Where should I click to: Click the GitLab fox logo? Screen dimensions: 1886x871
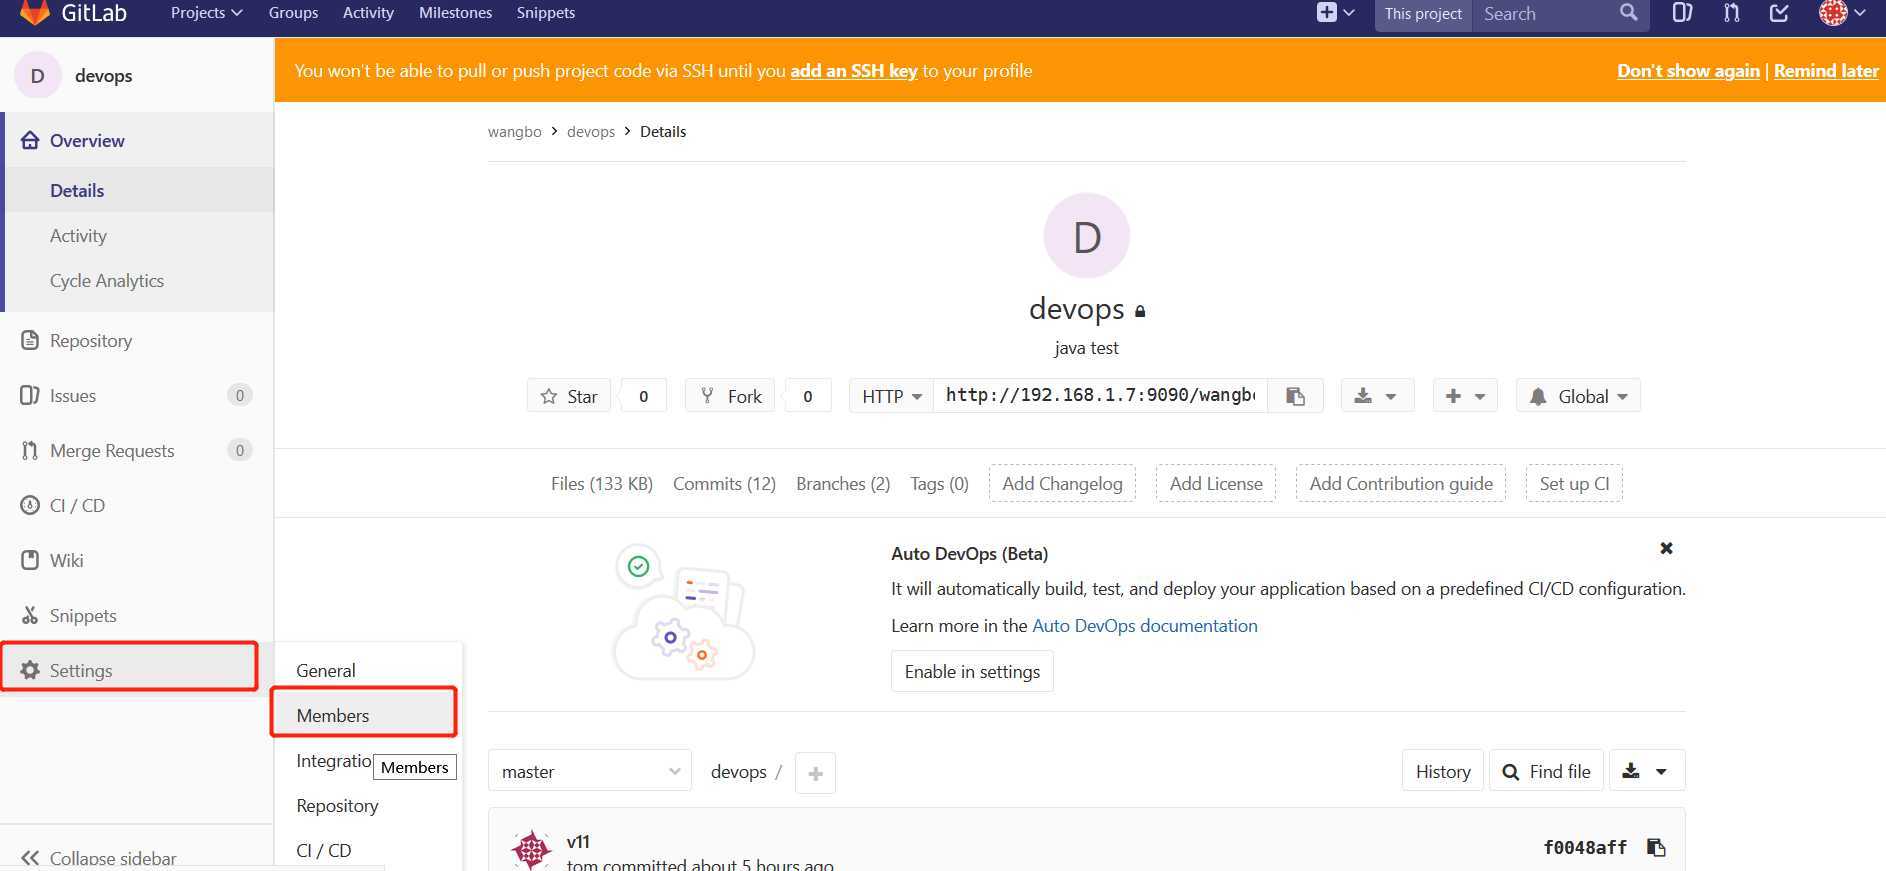34,13
